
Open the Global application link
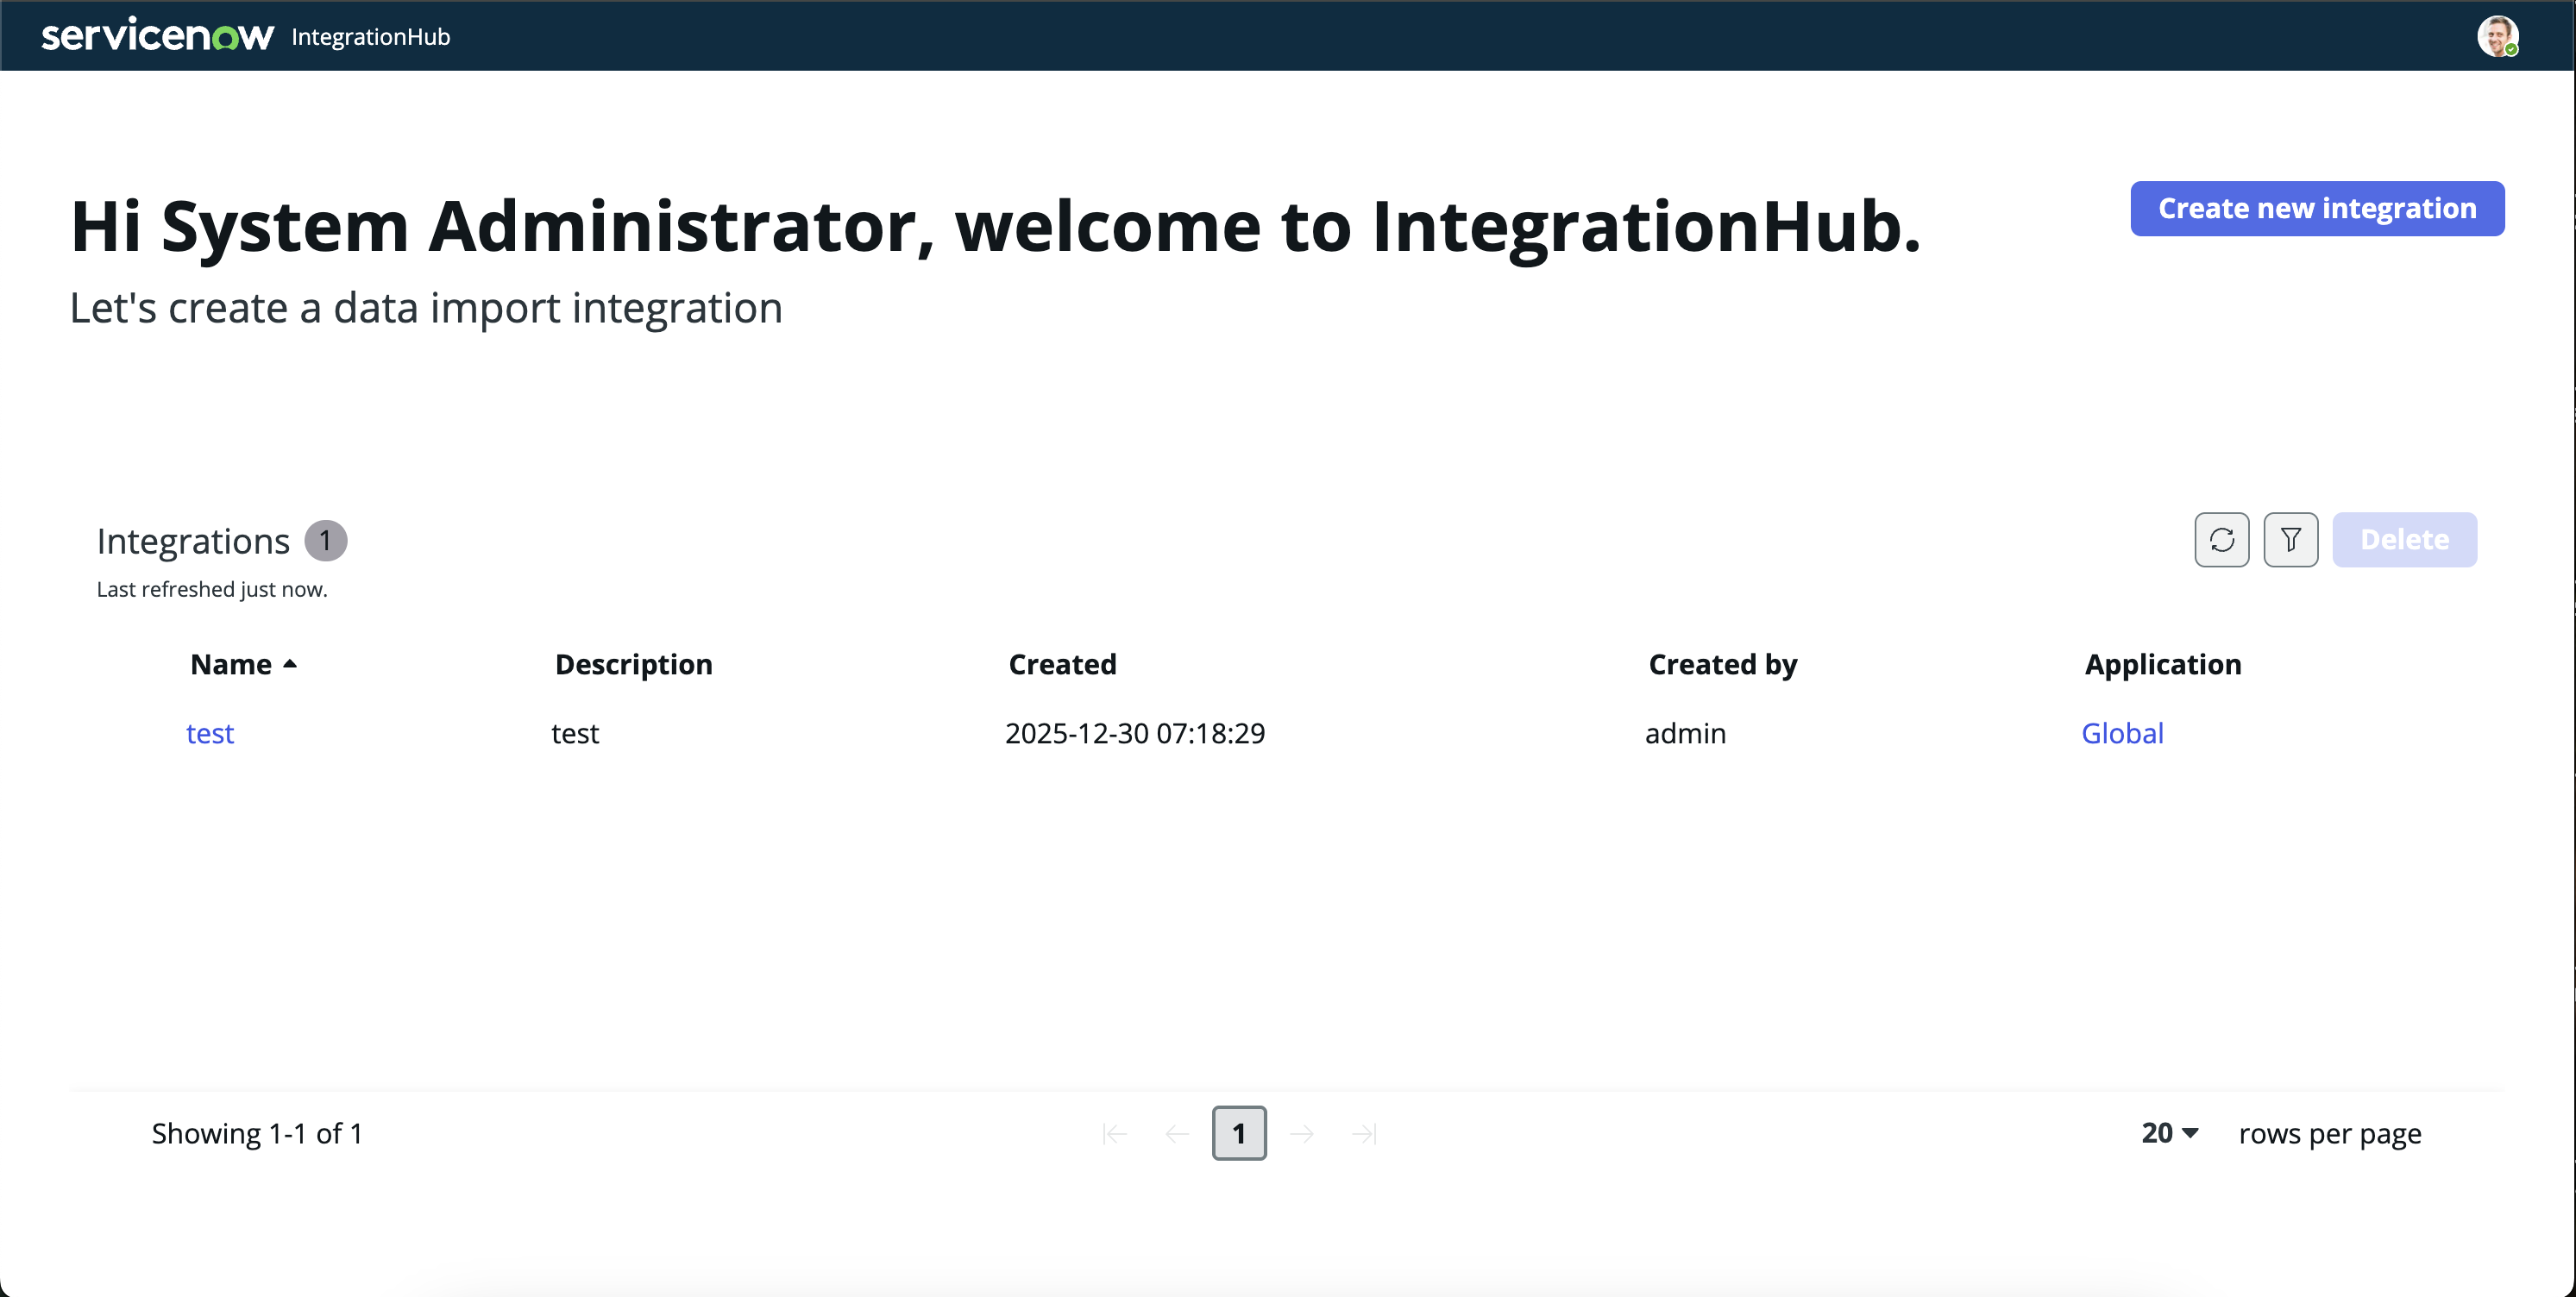coord(2121,733)
